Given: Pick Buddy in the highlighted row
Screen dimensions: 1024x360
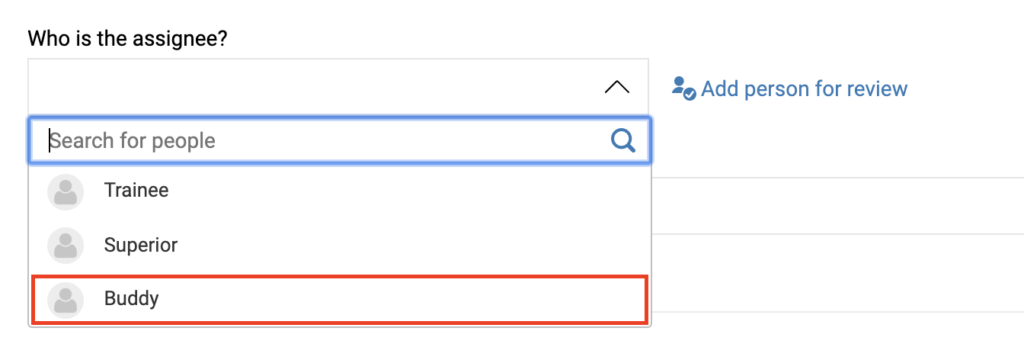Looking at the screenshot, I should click(x=339, y=299).
